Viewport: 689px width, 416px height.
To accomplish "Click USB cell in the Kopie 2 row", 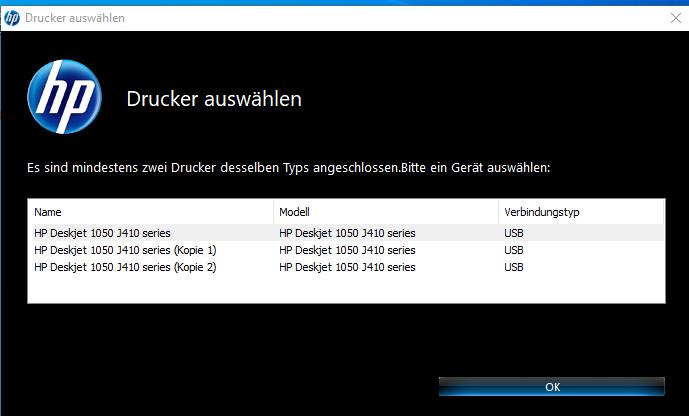I will pos(514,267).
